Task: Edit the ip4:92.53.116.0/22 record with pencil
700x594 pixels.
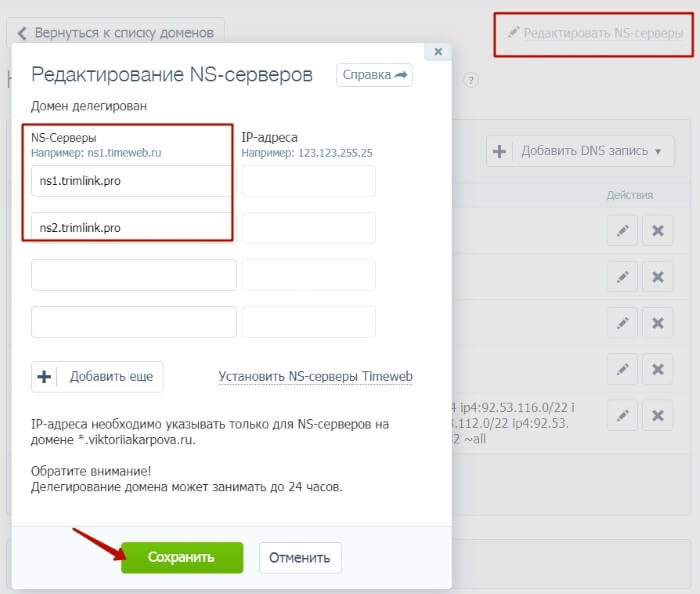Action: pyautogui.click(x=622, y=416)
